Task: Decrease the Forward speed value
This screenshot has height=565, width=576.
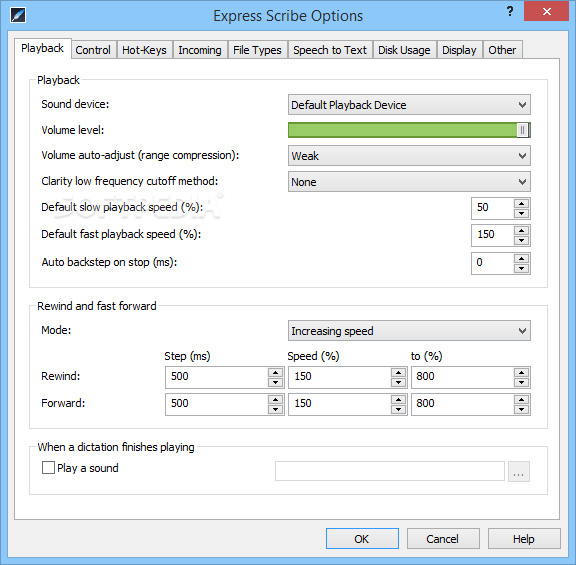Action: [x=398, y=410]
